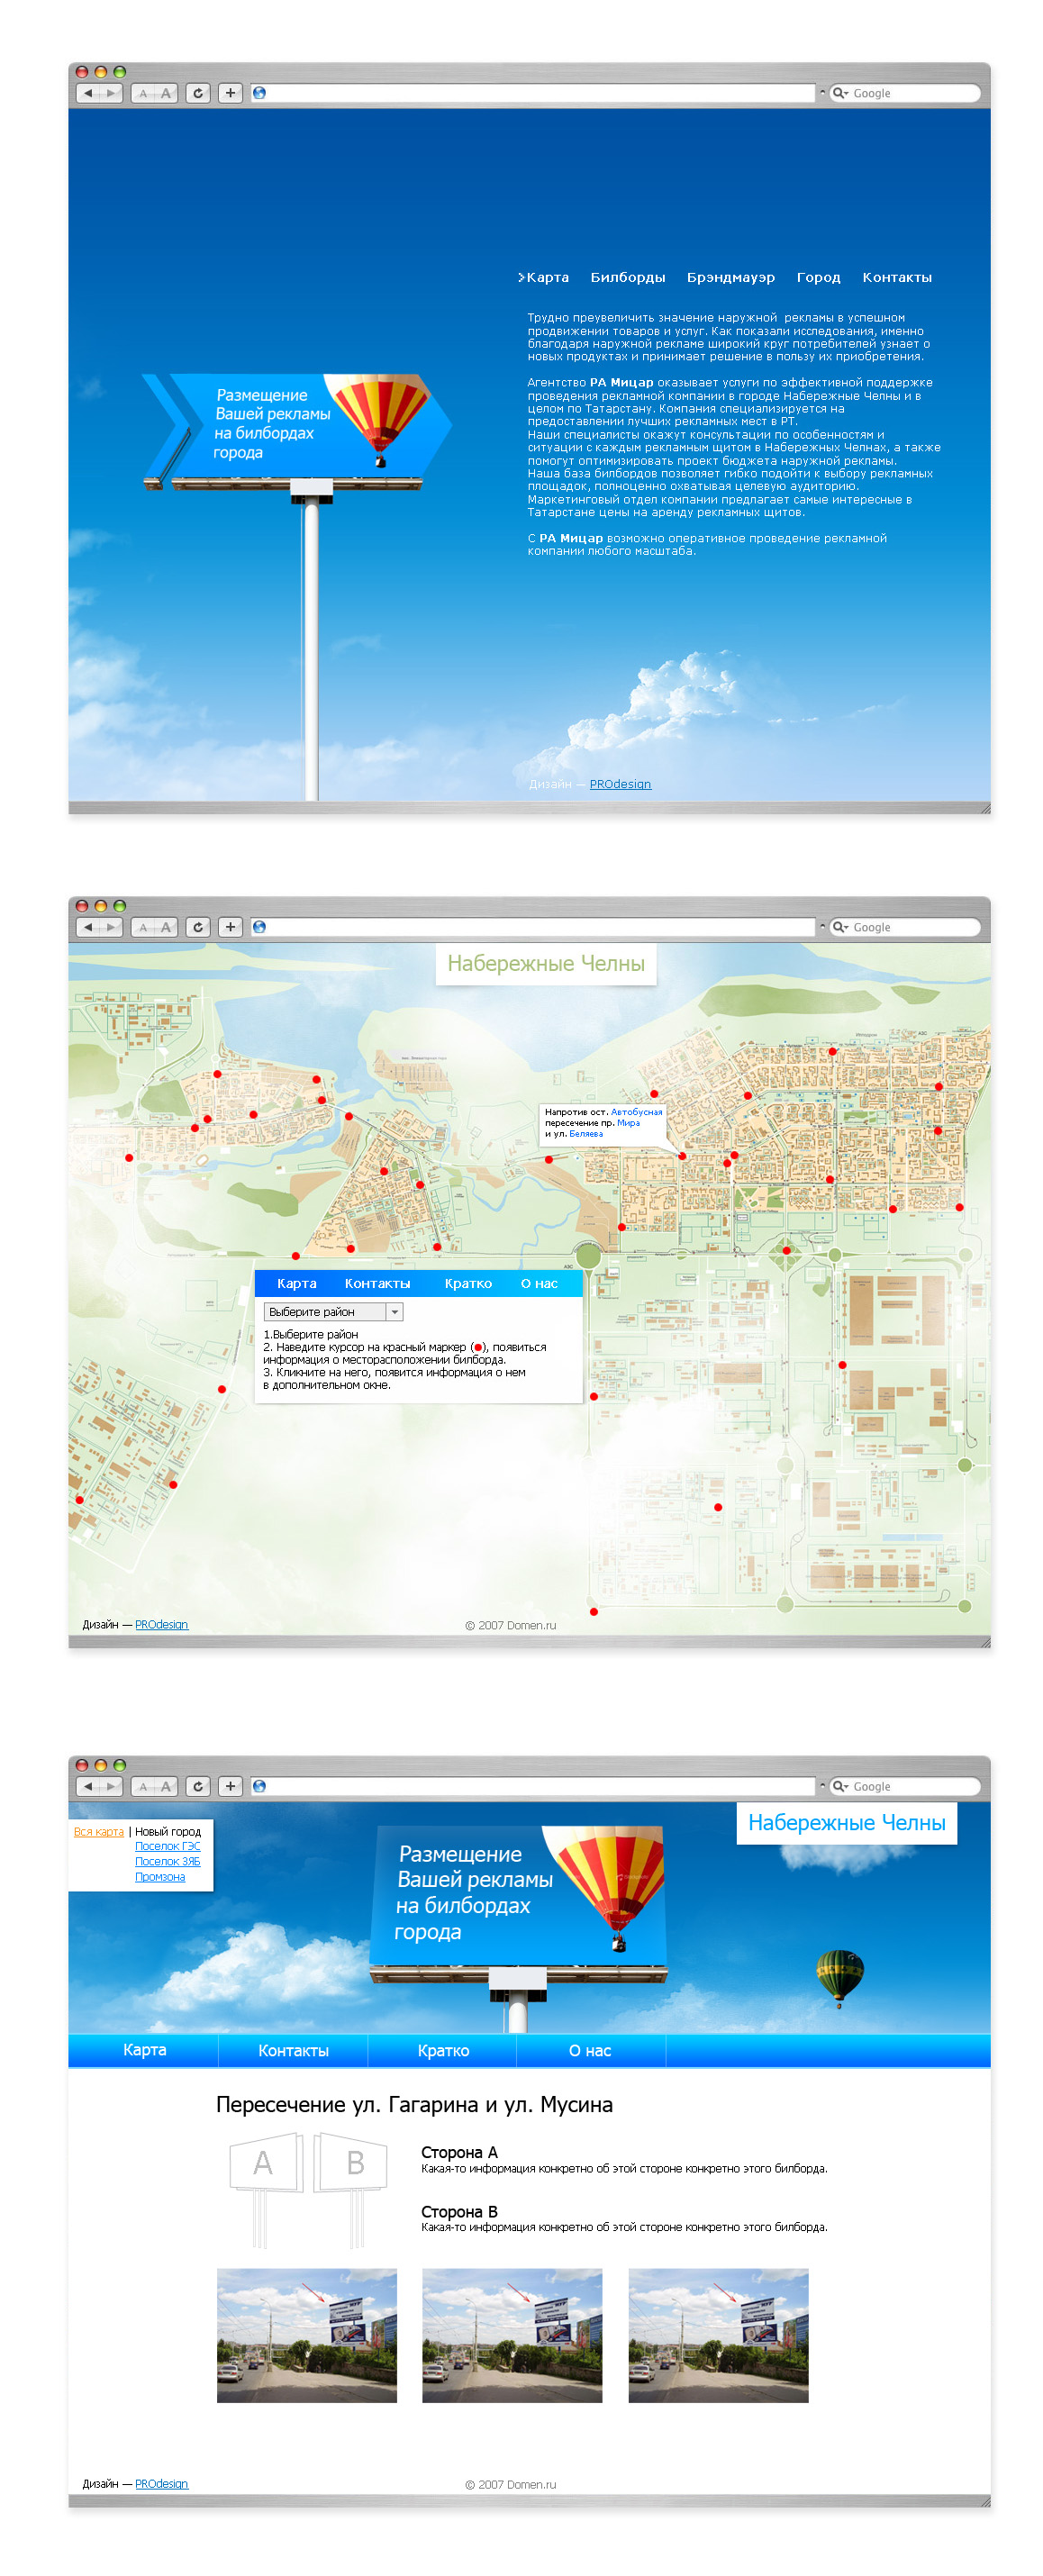Click the orange 'Вся карта' link

tap(98, 1832)
